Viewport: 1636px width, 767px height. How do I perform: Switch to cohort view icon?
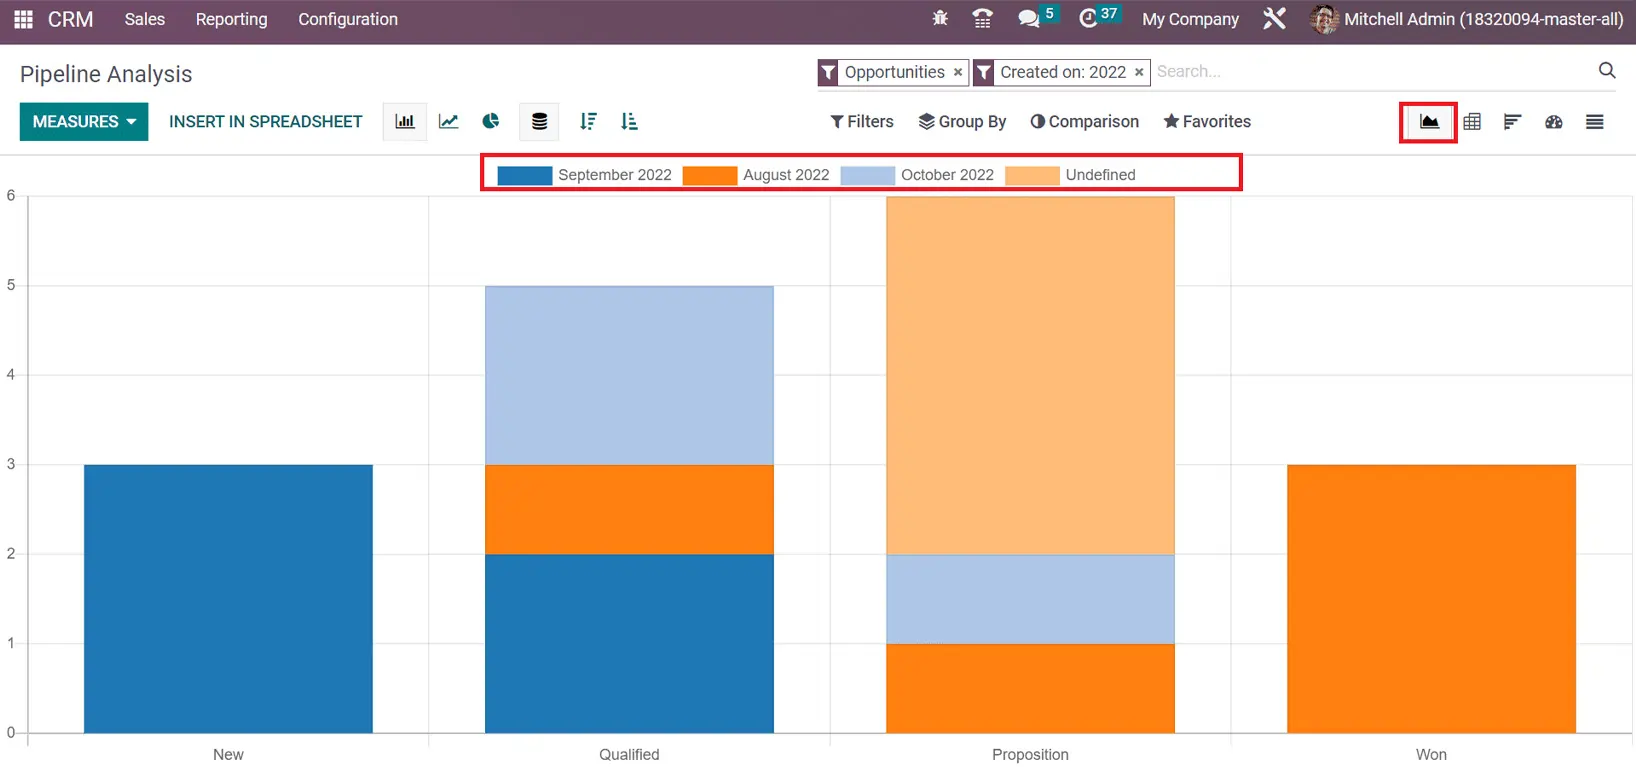pyautogui.click(x=1512, y=122)
